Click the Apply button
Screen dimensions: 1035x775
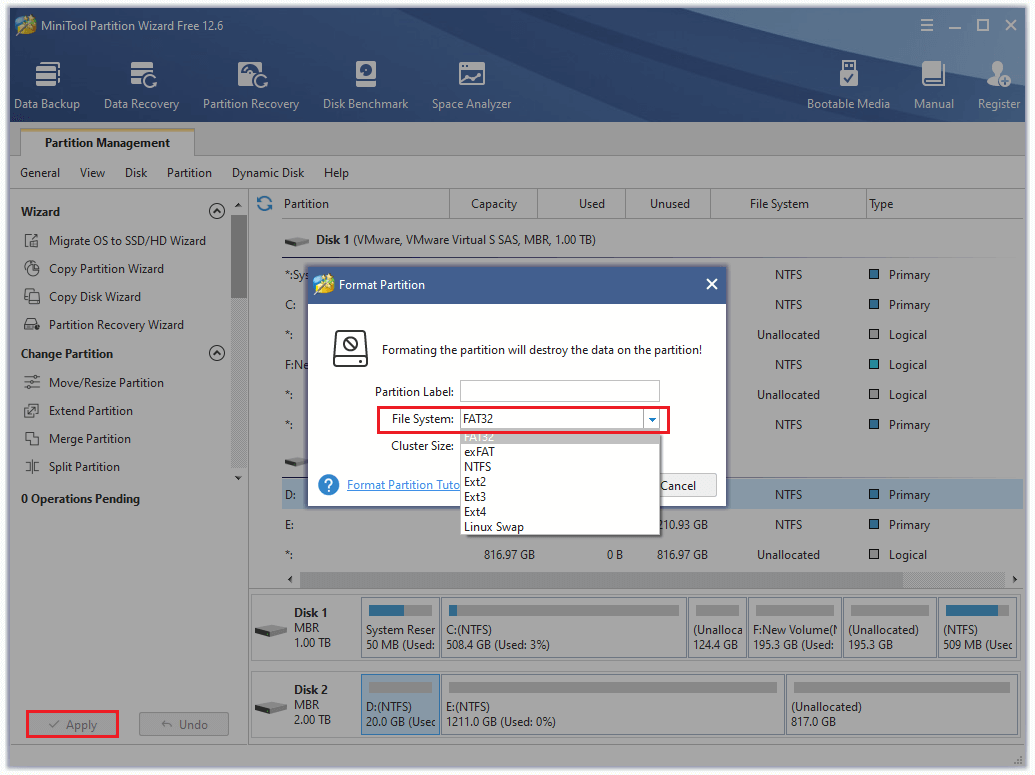point(72,724)
